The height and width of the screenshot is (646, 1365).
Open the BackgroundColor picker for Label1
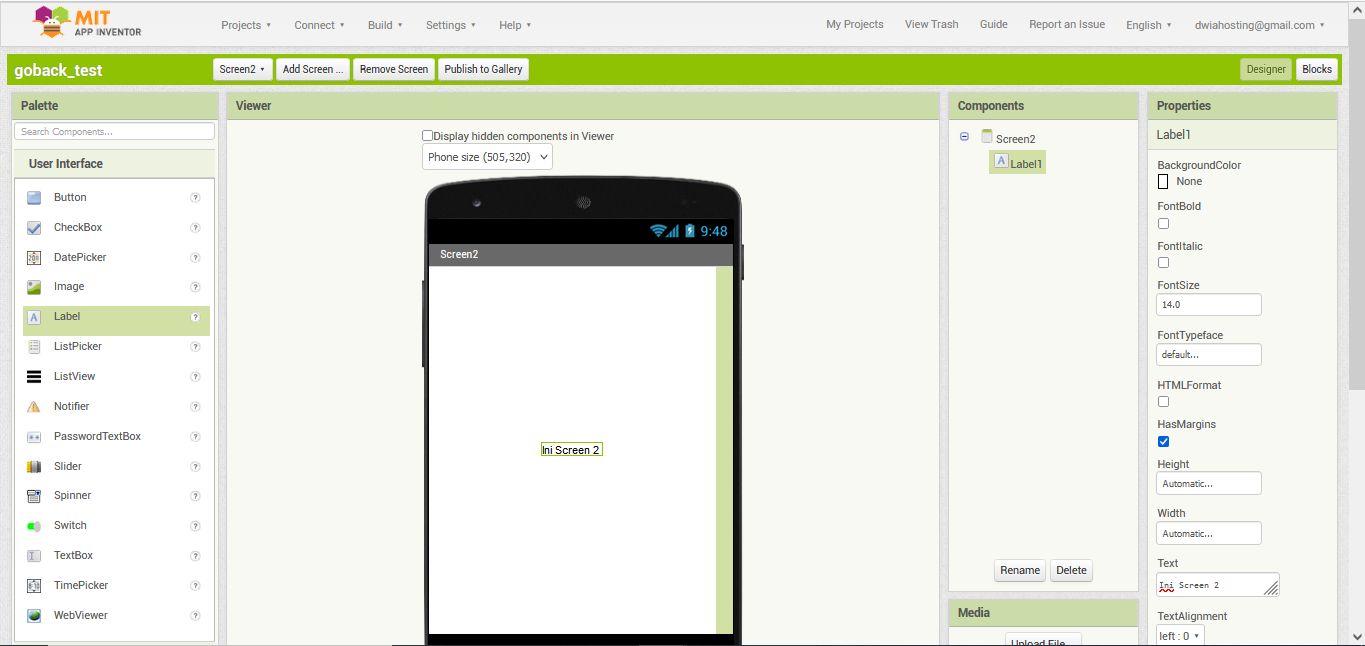click(1163, 181)
